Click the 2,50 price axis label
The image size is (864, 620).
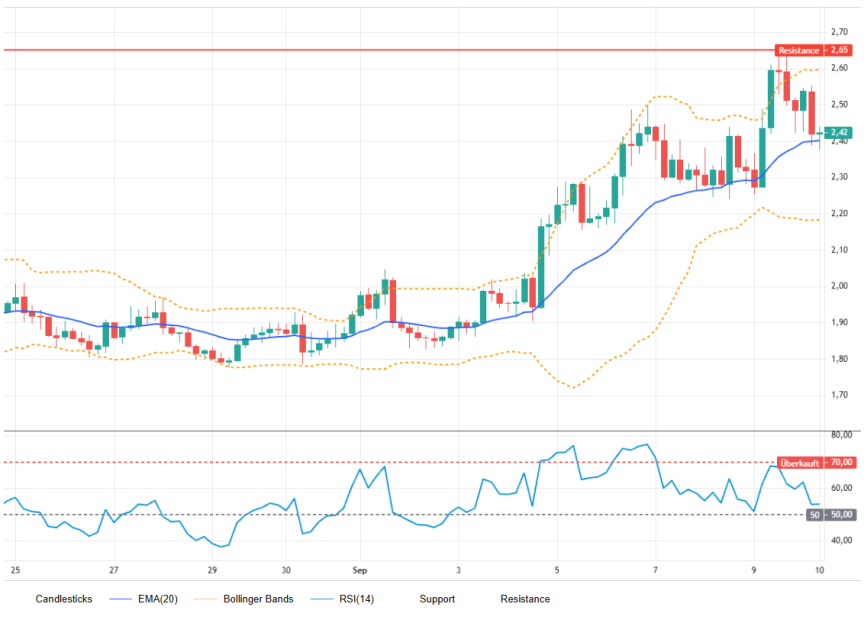coord(840,104)
